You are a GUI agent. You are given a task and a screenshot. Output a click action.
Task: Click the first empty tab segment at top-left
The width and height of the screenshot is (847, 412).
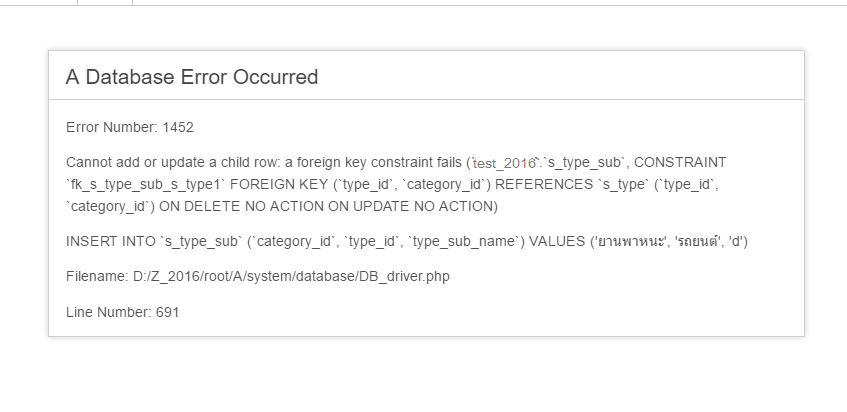pyautogui.click(x=38, y=2)
